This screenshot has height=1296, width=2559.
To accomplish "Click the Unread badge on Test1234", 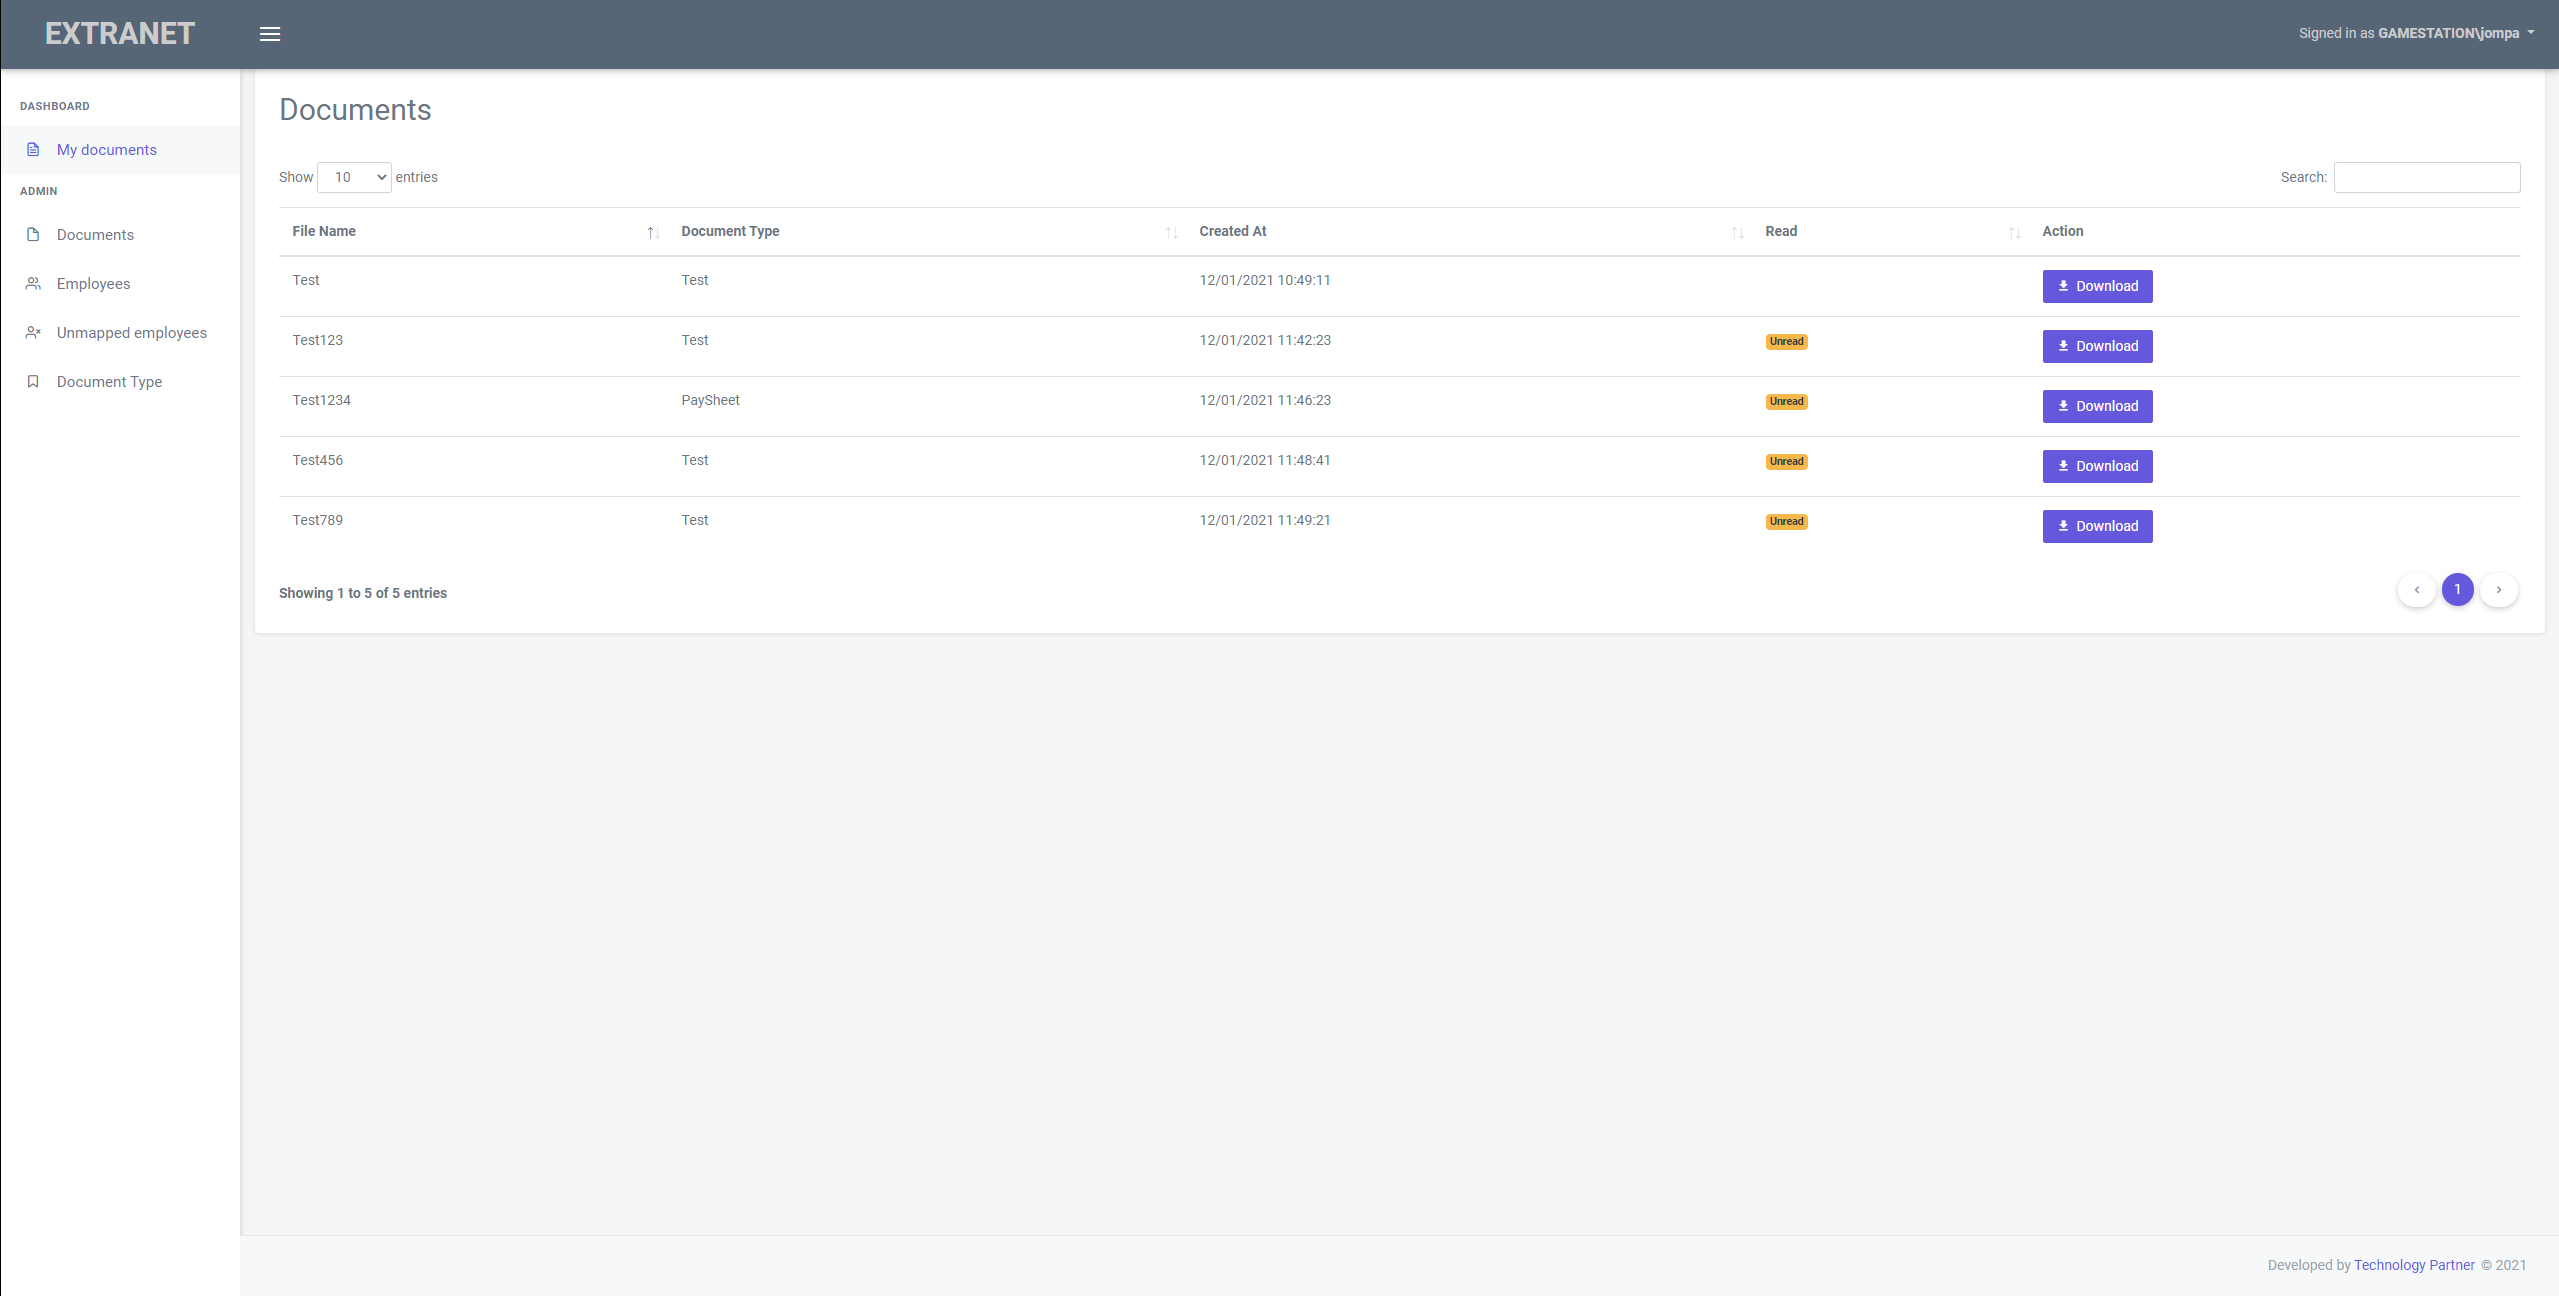I will pyautogui.click(x=1786, y=402).
